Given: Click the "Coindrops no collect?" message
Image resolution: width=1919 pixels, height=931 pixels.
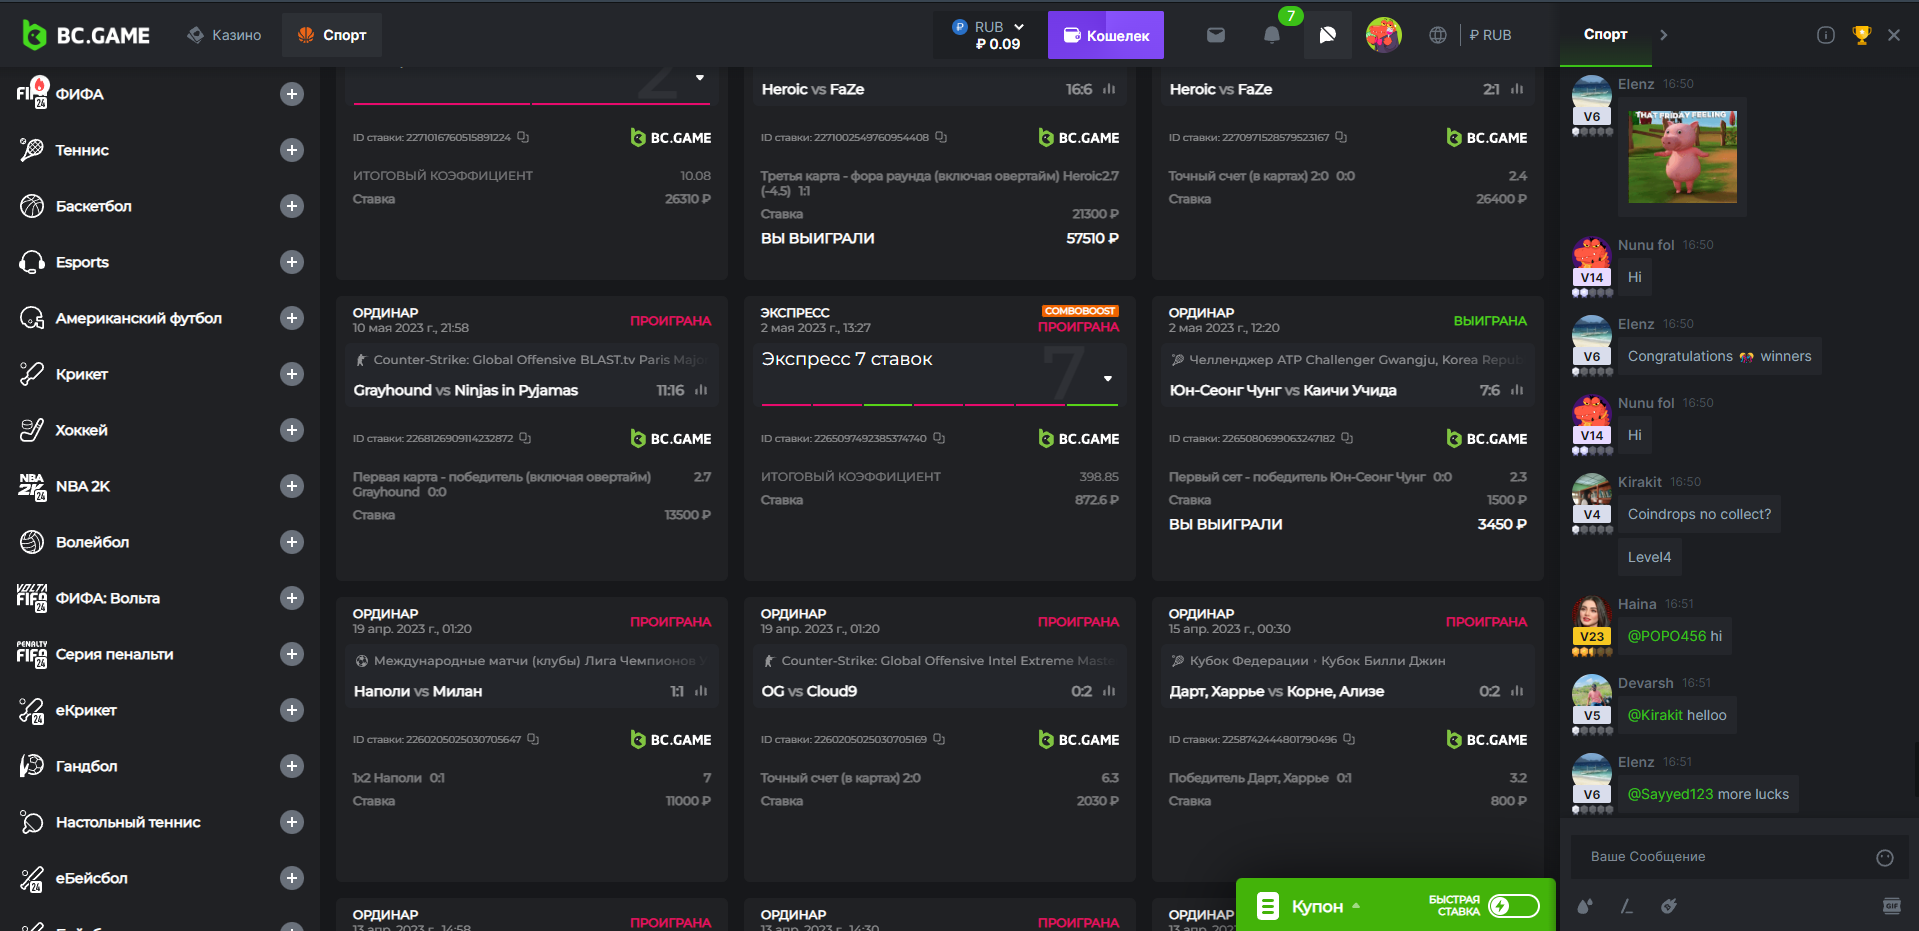Looking at the screenshot, I should pos(1699,514).
